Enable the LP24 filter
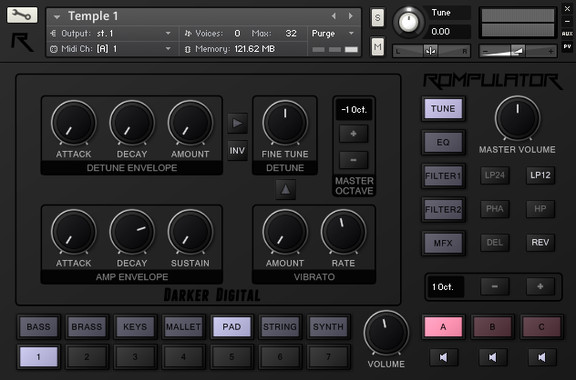This screenshot has height=380, width=576. click(x=495, y=175)
